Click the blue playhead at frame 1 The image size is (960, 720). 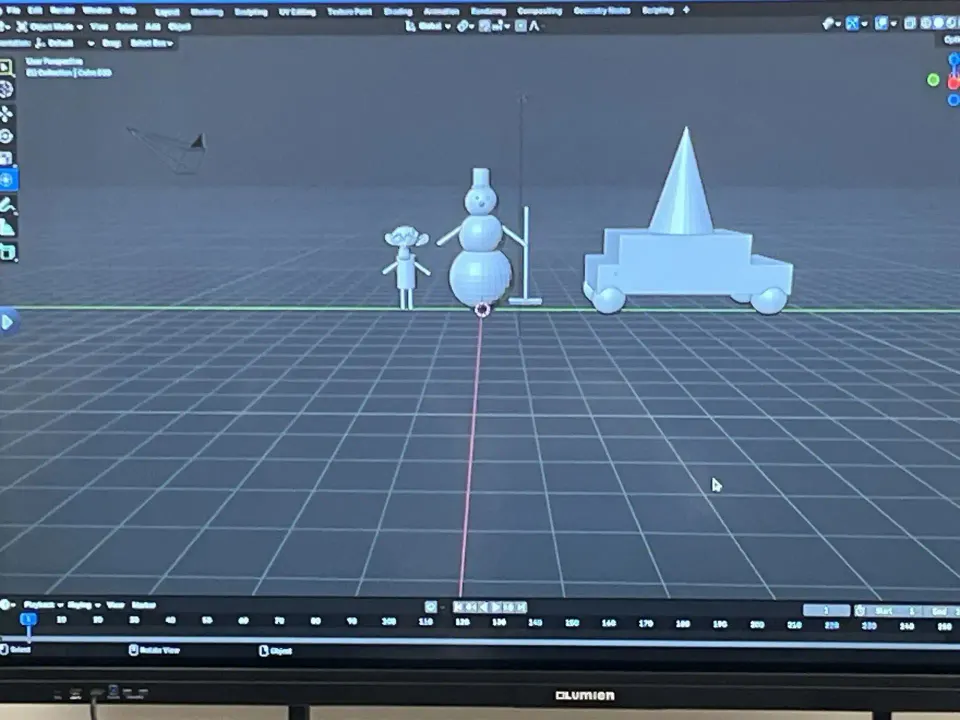28,620
